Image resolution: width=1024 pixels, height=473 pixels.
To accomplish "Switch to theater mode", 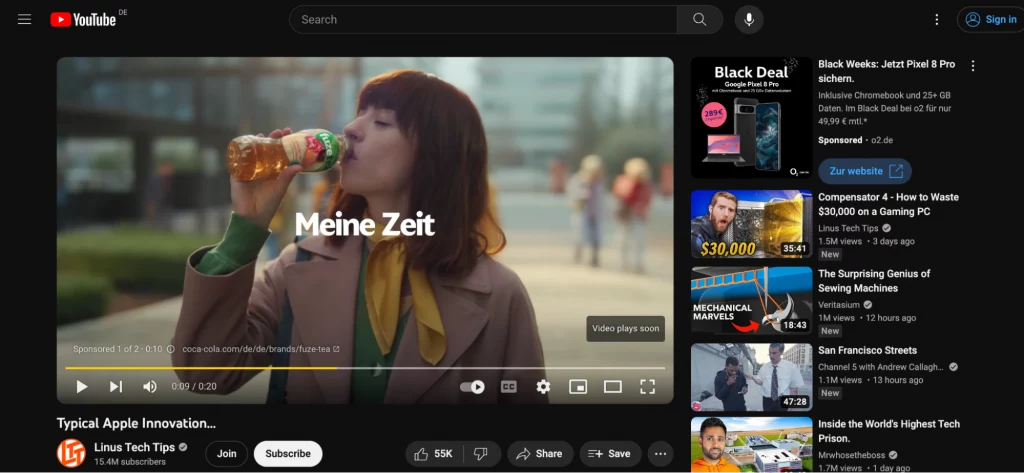I will 613,387.
